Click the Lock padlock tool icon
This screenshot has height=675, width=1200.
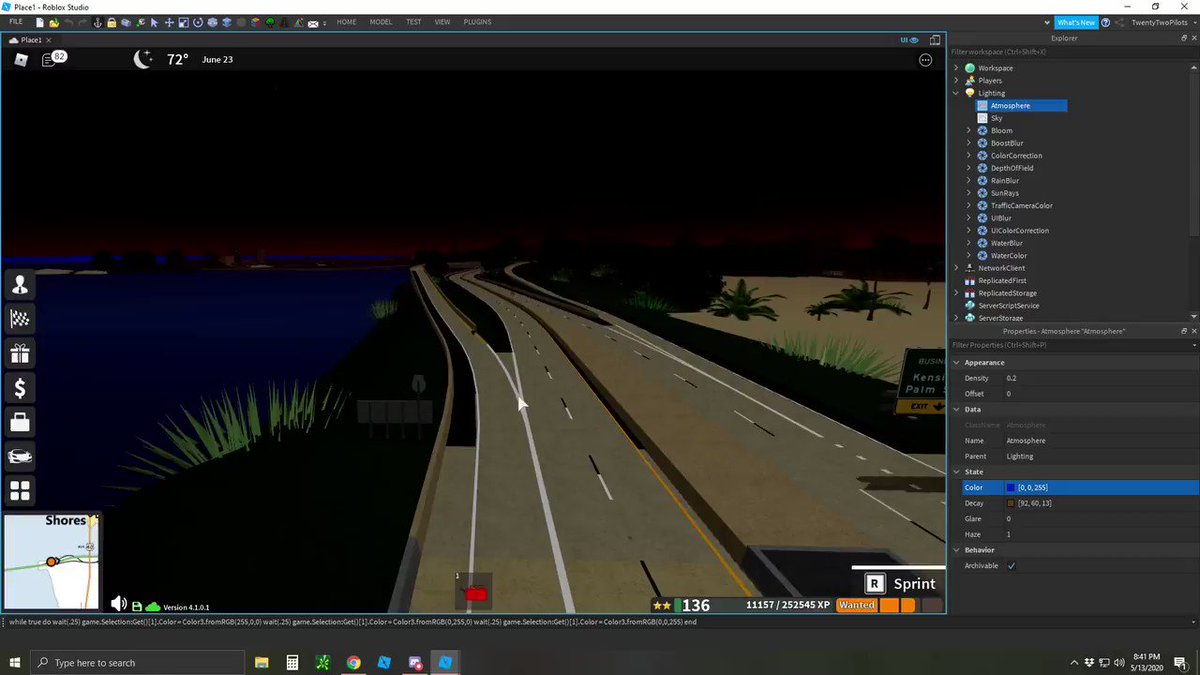click(x=112, y=22)
